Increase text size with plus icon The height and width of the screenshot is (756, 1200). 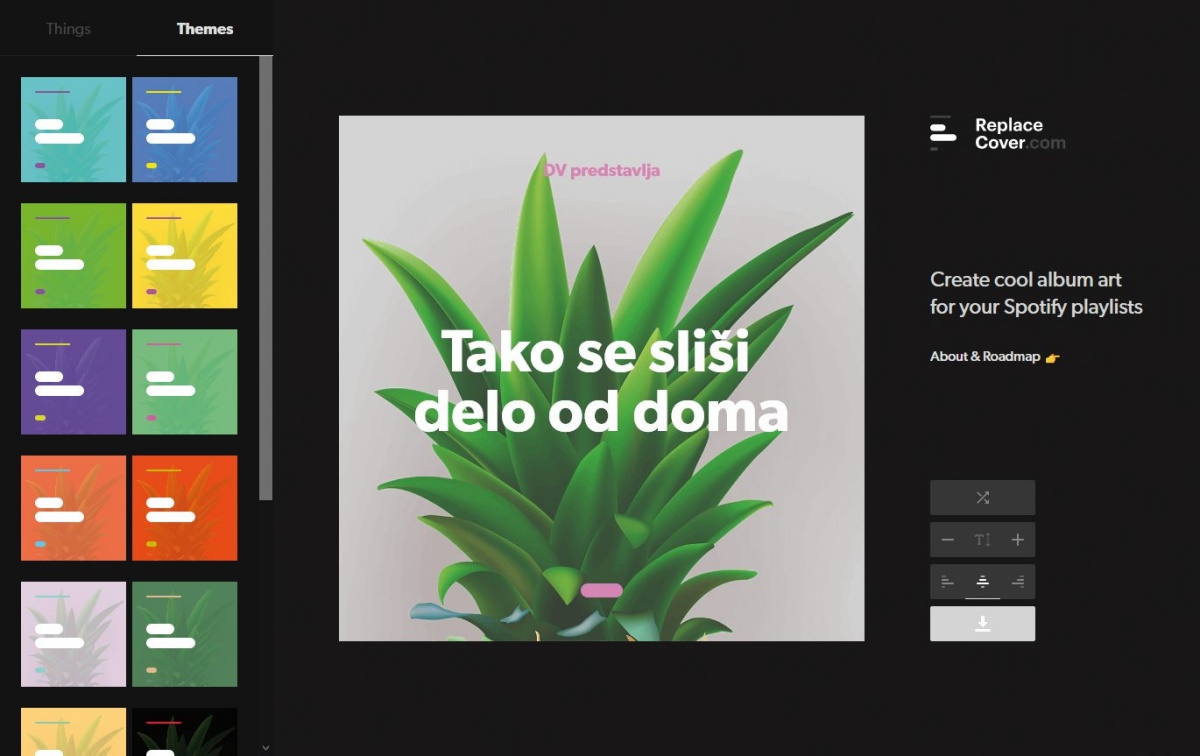click(x=1017, y=540)
